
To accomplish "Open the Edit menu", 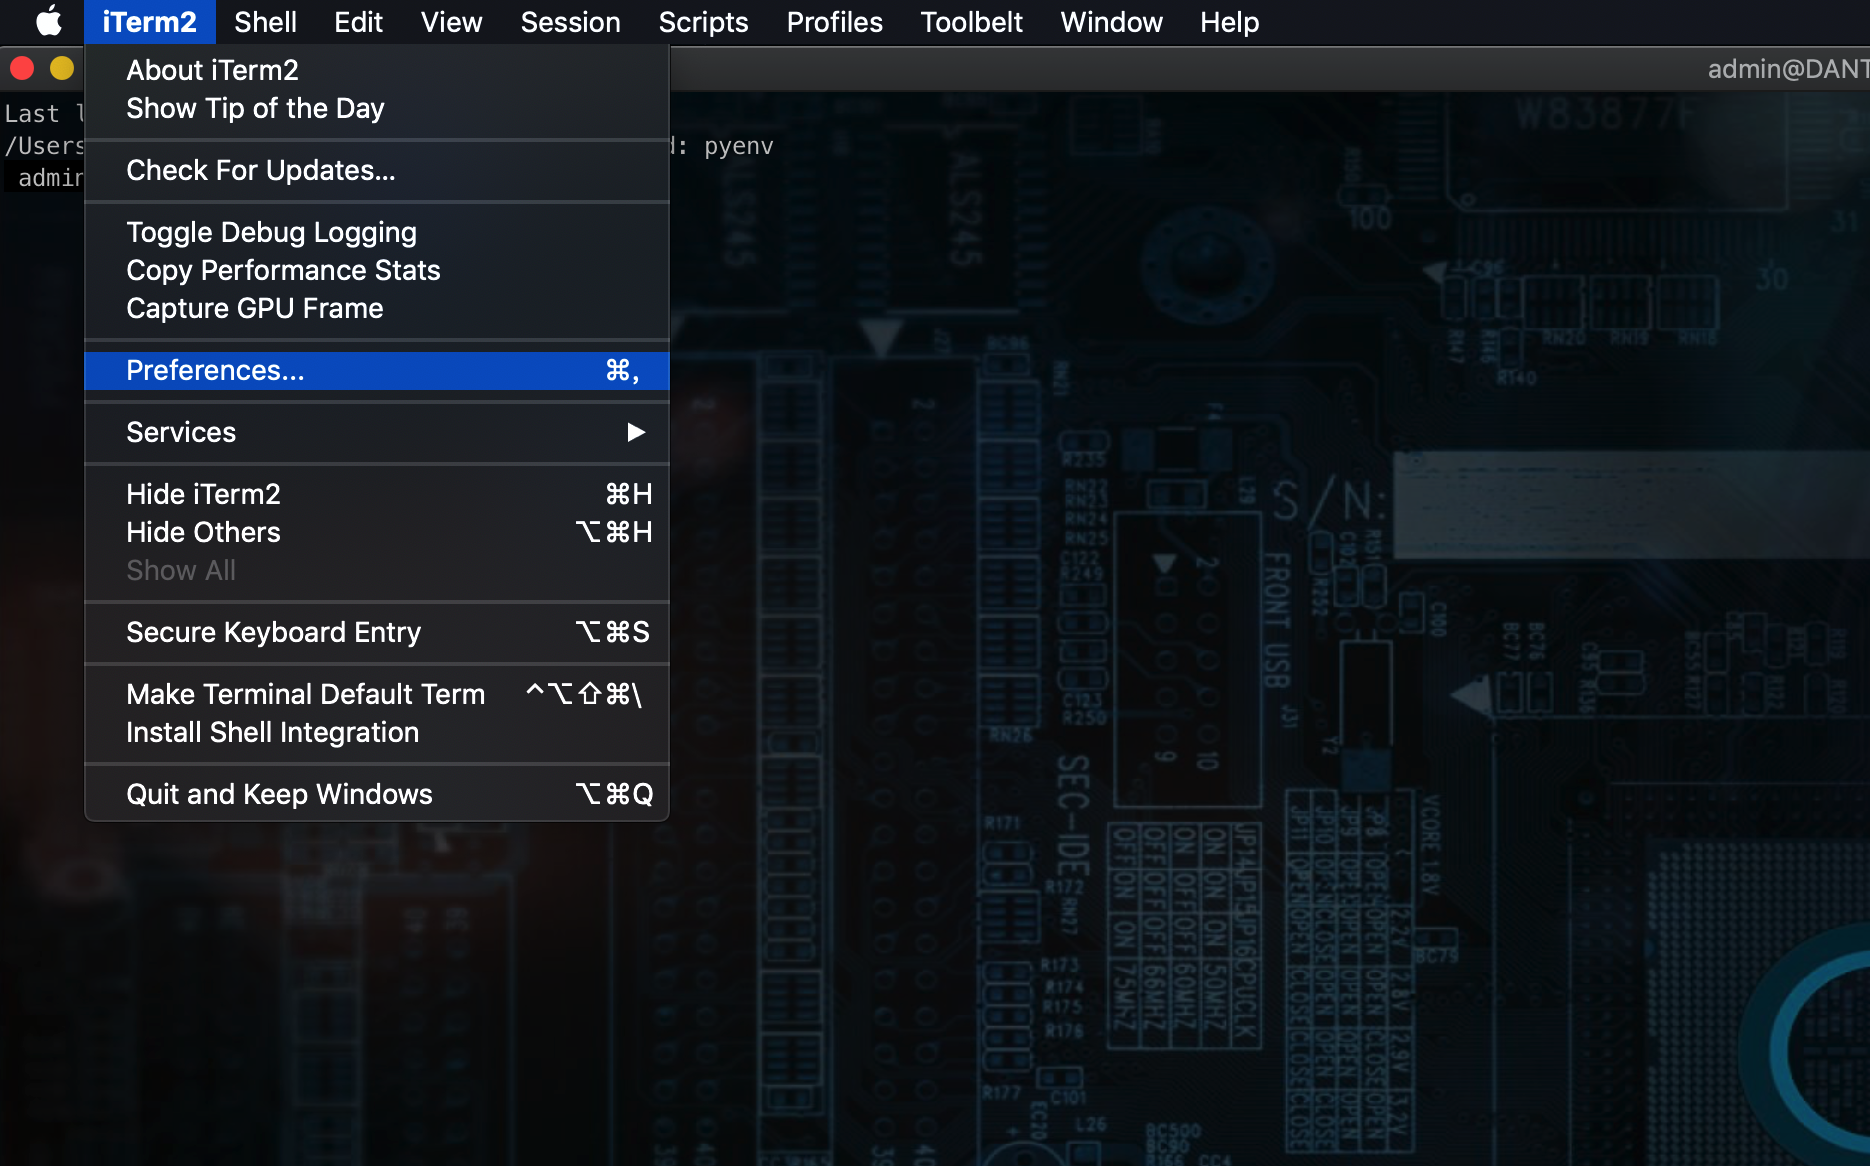I will pos(358,22).
